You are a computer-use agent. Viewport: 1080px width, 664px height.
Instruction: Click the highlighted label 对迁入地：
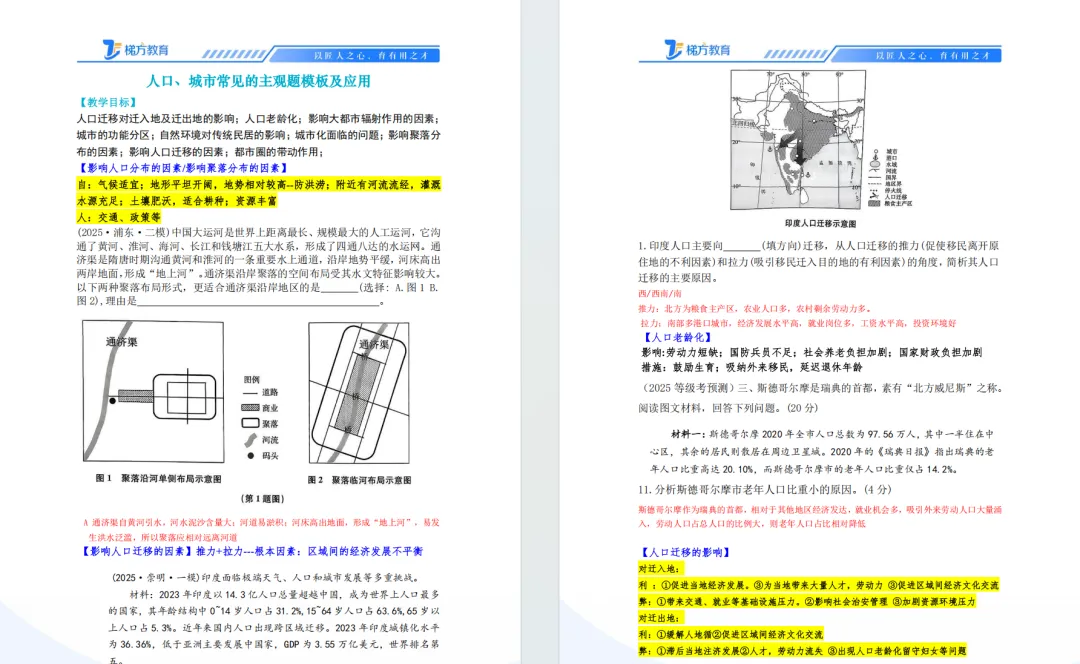coord(660,569)
